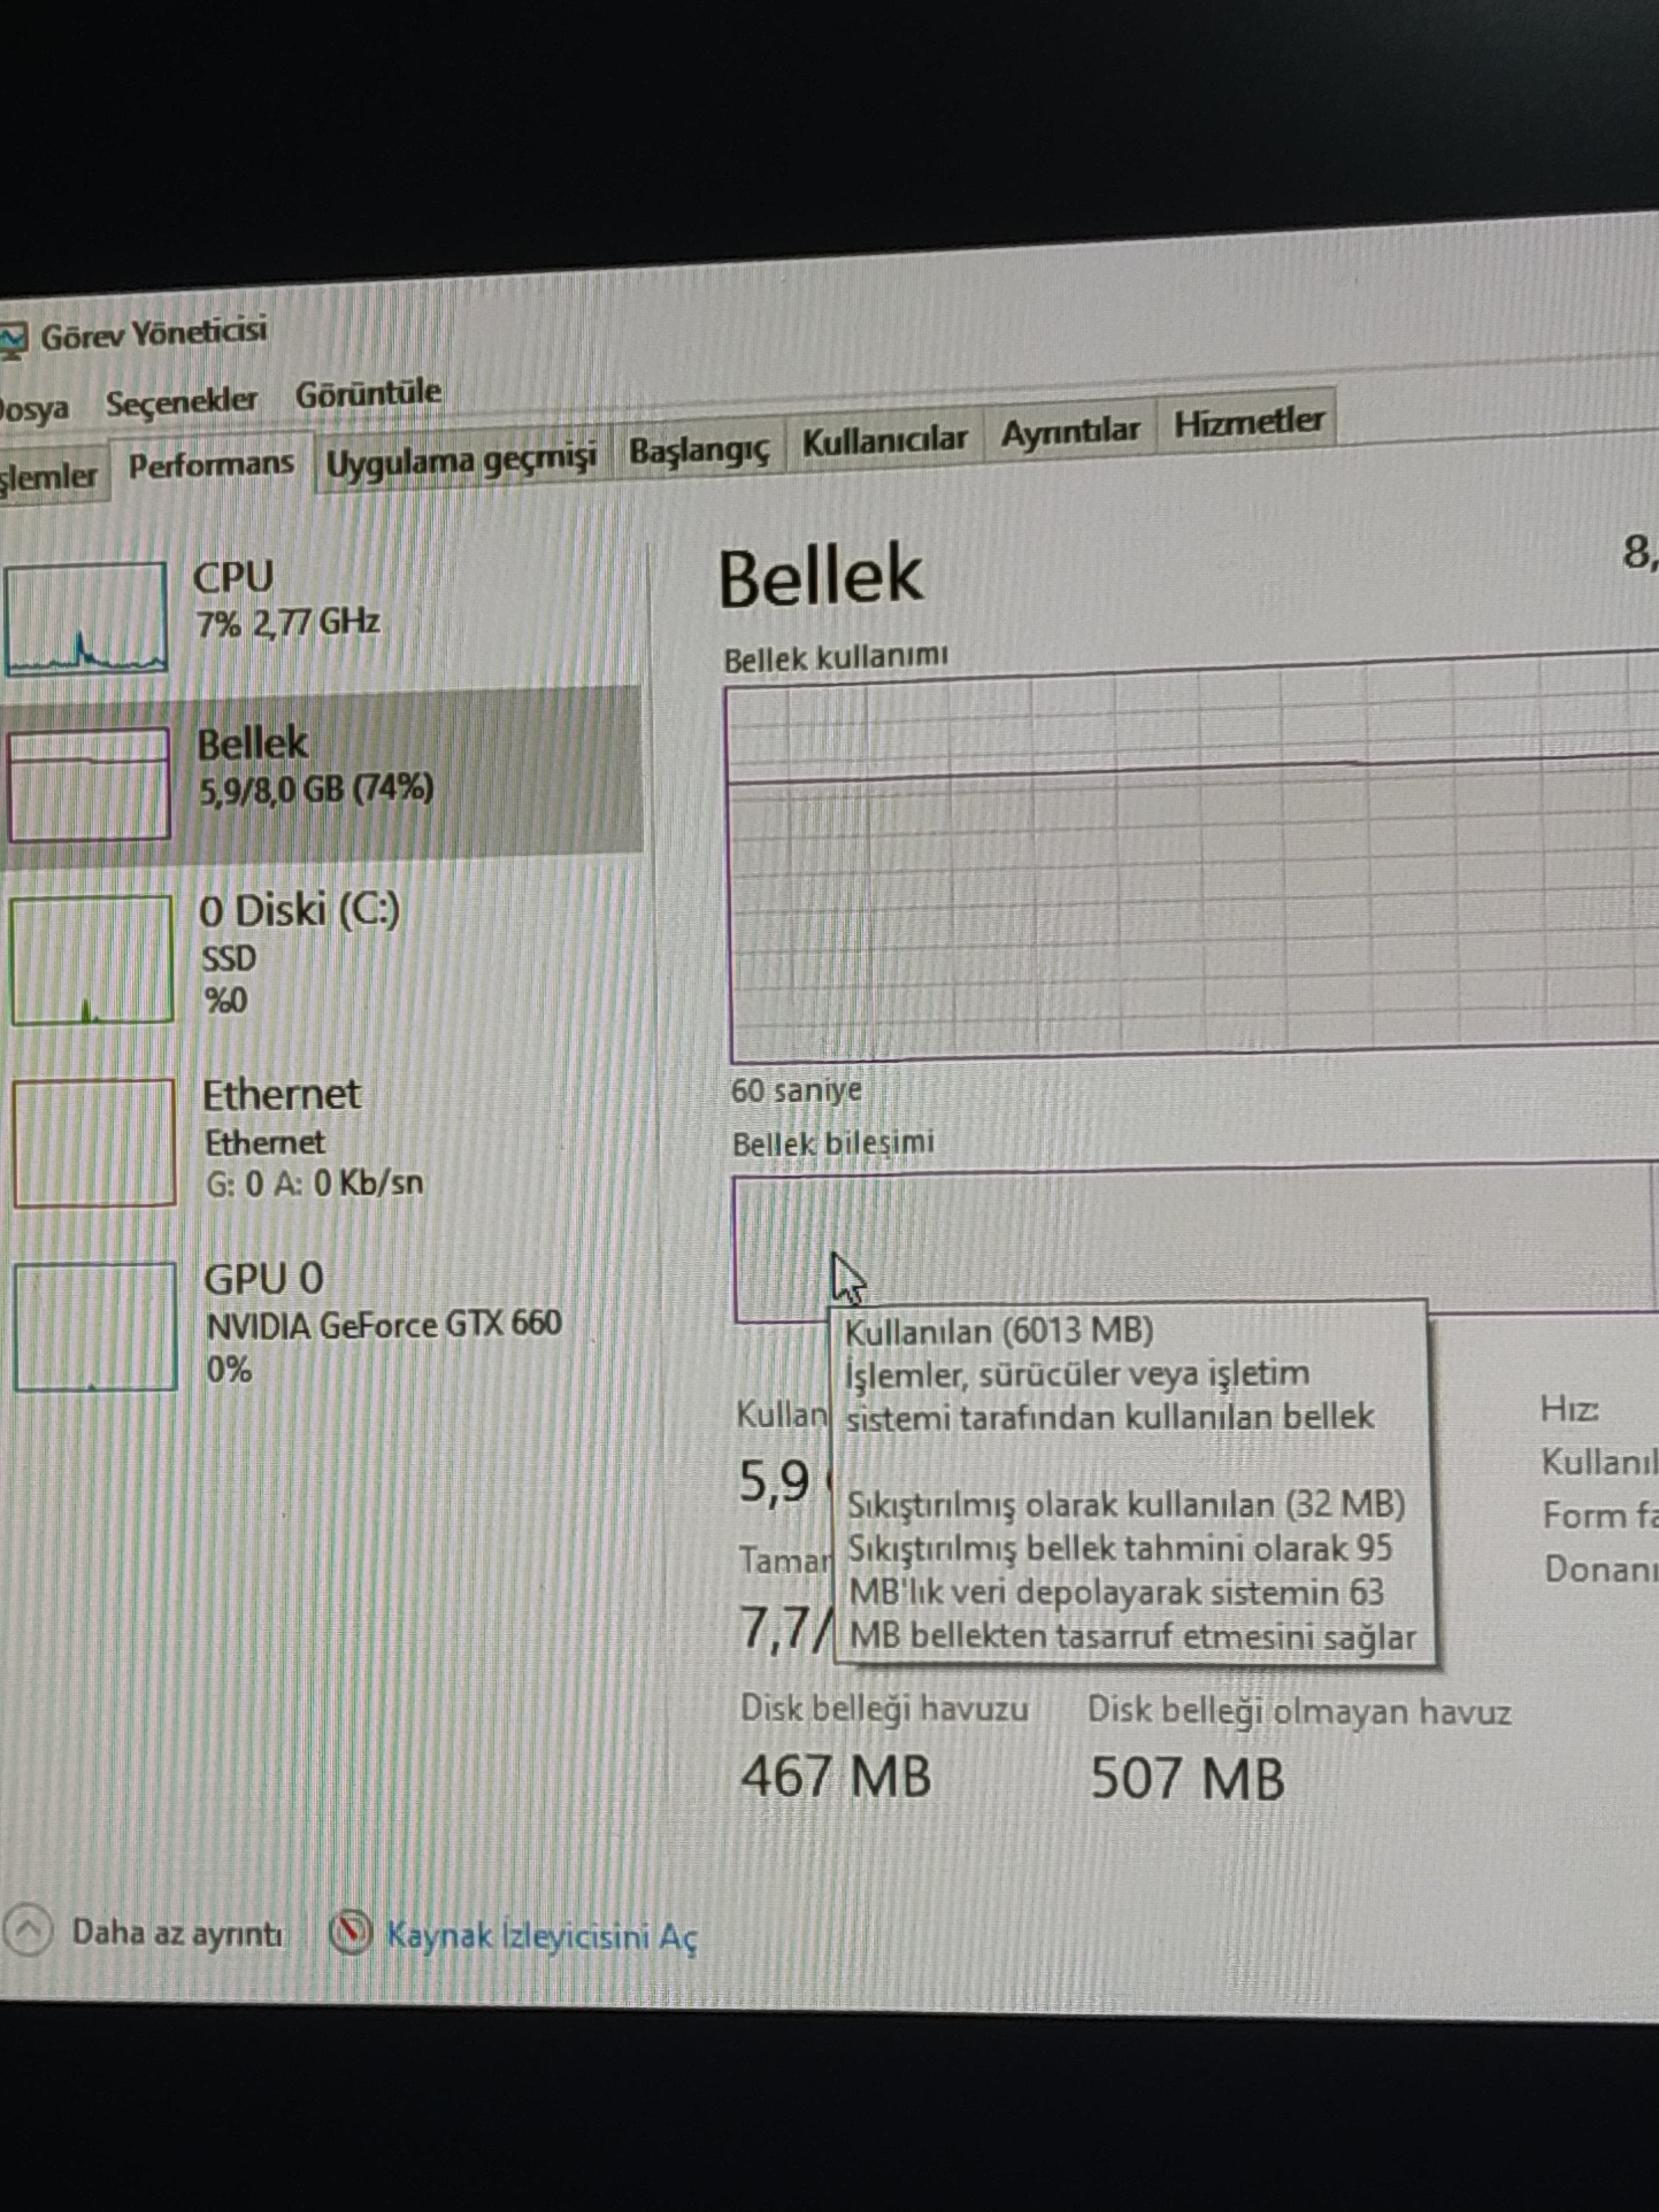Click the Bellek kullanımı label

[x=836, y=659]
